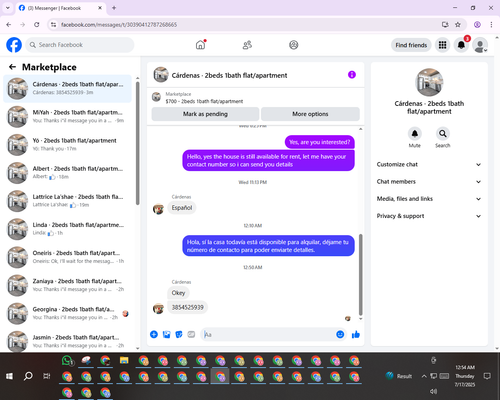Click the chat header listing thumbnail

click(x=161, y=75)
